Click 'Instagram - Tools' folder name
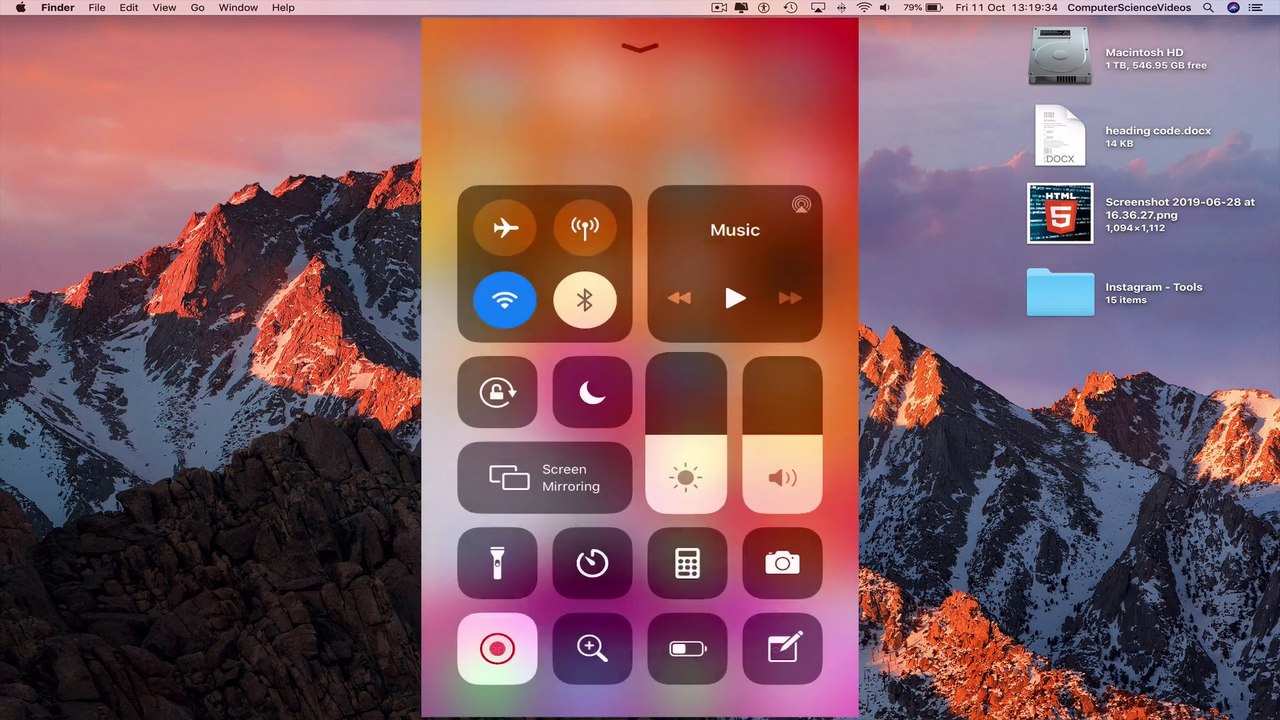The width and height of the screenshot is (1280, 720). point(1154,286)
